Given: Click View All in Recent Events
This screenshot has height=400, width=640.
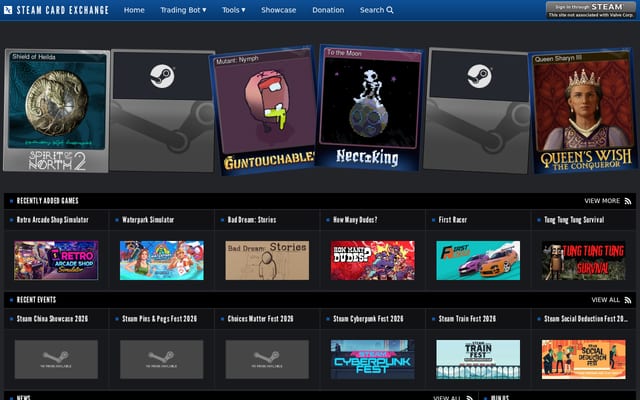Looking at the screenshot, I should 605,300.
